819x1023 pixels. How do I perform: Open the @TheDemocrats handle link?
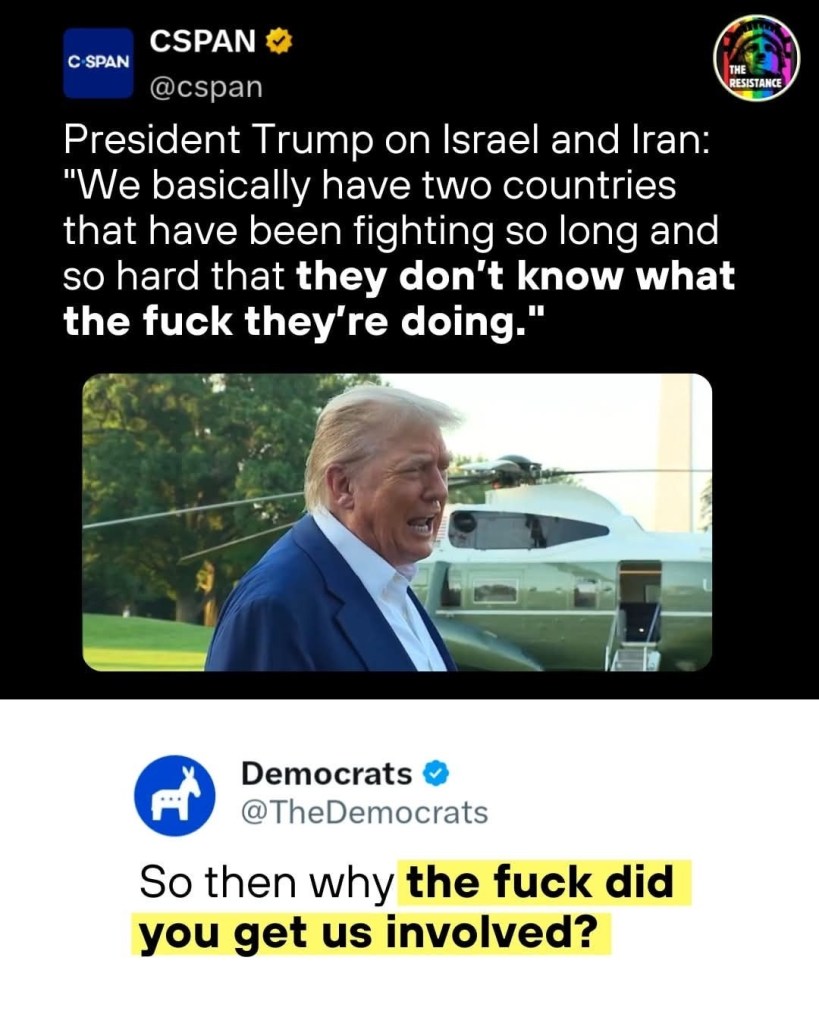364,812
